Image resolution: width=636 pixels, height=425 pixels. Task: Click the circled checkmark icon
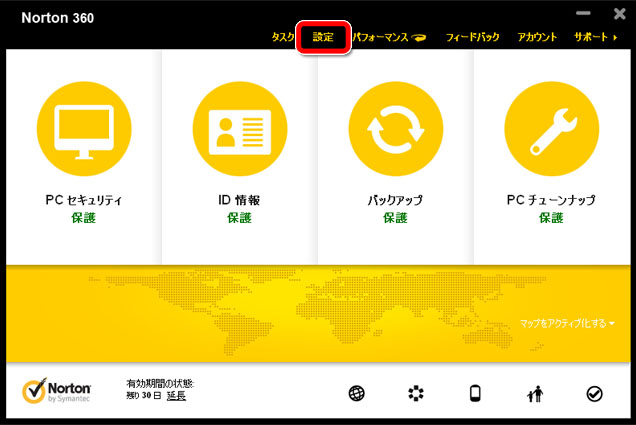tap(594, 393)
